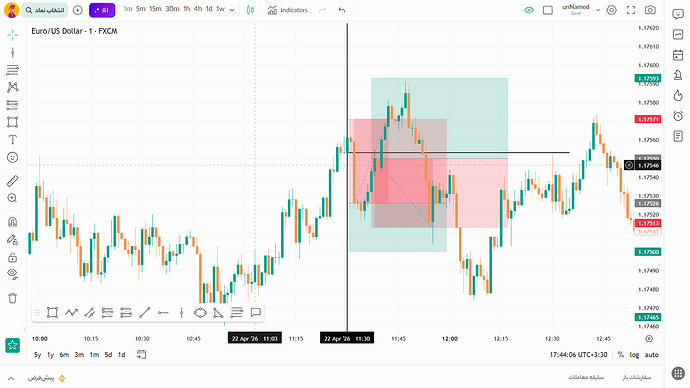This screenshot has height=388, width=690.
Task: Click the add symbol plus icon
Action: [77, 10]
